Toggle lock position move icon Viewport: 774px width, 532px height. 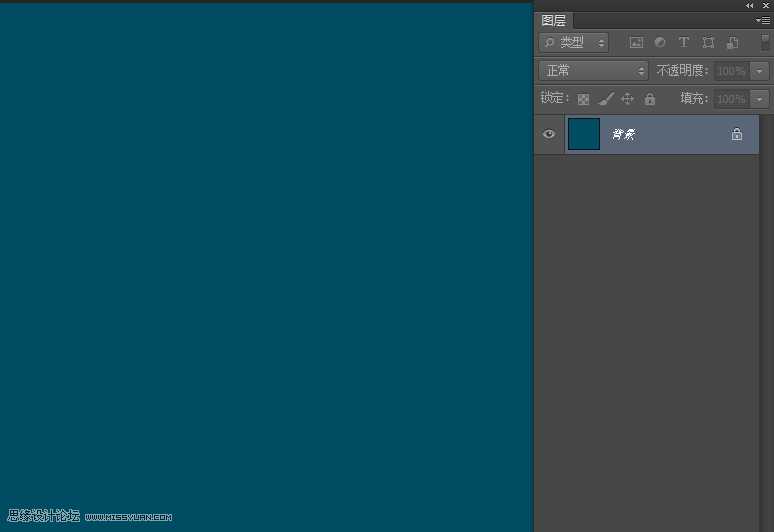click(x=628, y=99)
